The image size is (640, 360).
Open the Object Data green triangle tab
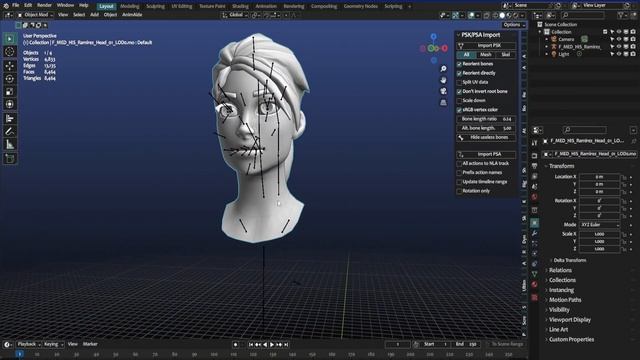534,274
